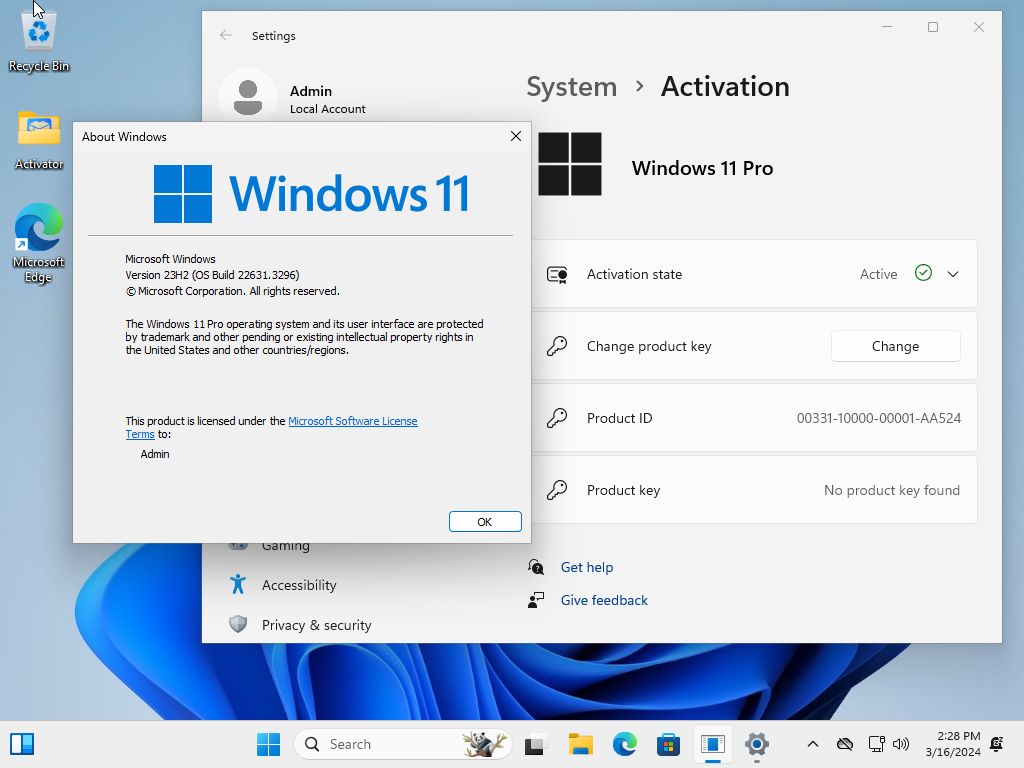The height and width of the screenshot is (768, 1024).
Task: Open Microsoft Store from taskbar
Action: (x=668, y=744)
